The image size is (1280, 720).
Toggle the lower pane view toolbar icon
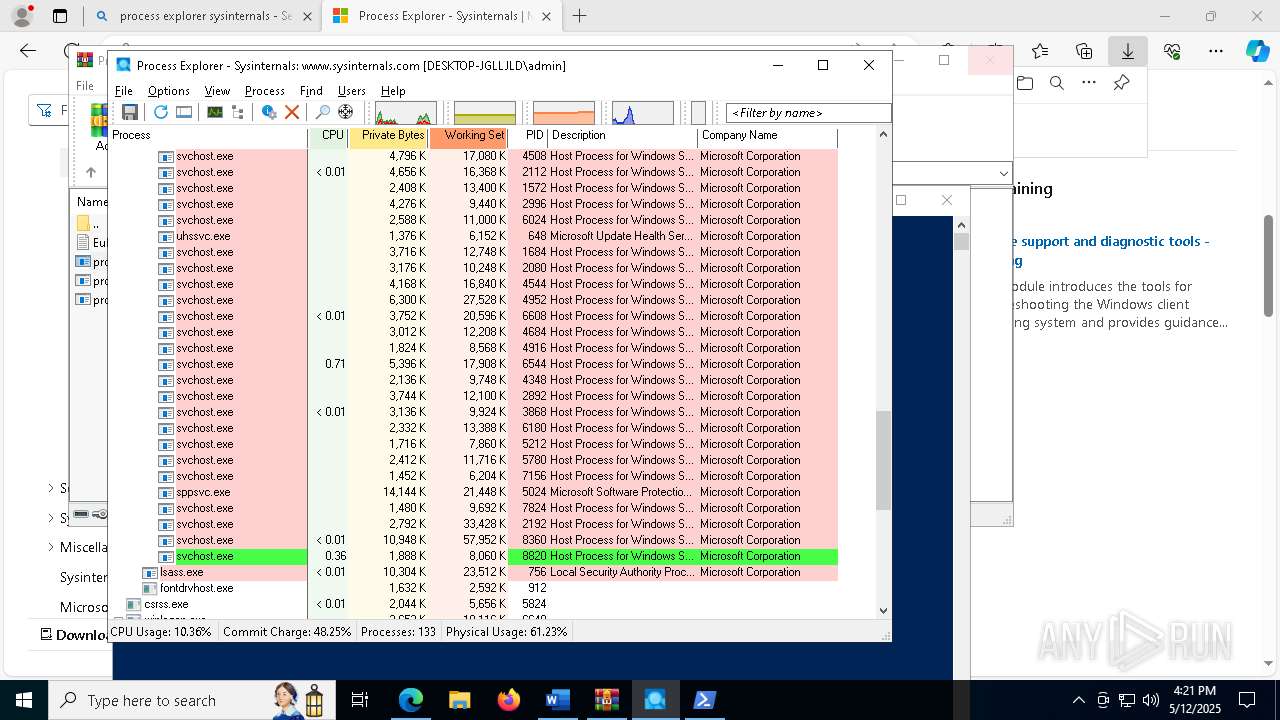184,112
